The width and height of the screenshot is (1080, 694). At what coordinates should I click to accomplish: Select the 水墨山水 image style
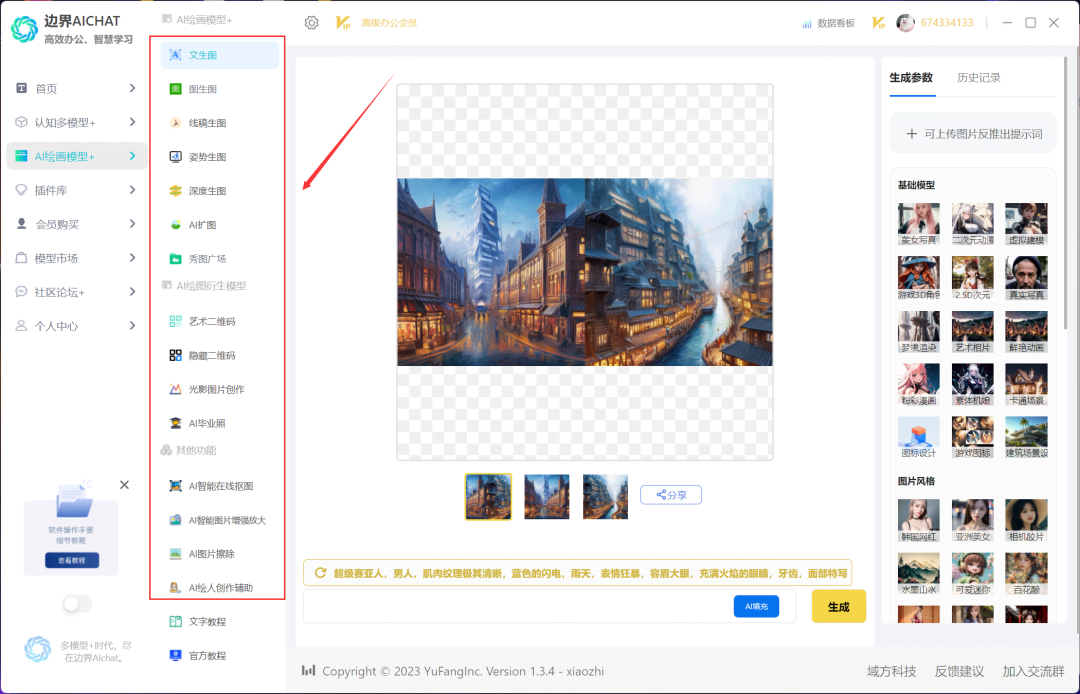pos(919,574)
